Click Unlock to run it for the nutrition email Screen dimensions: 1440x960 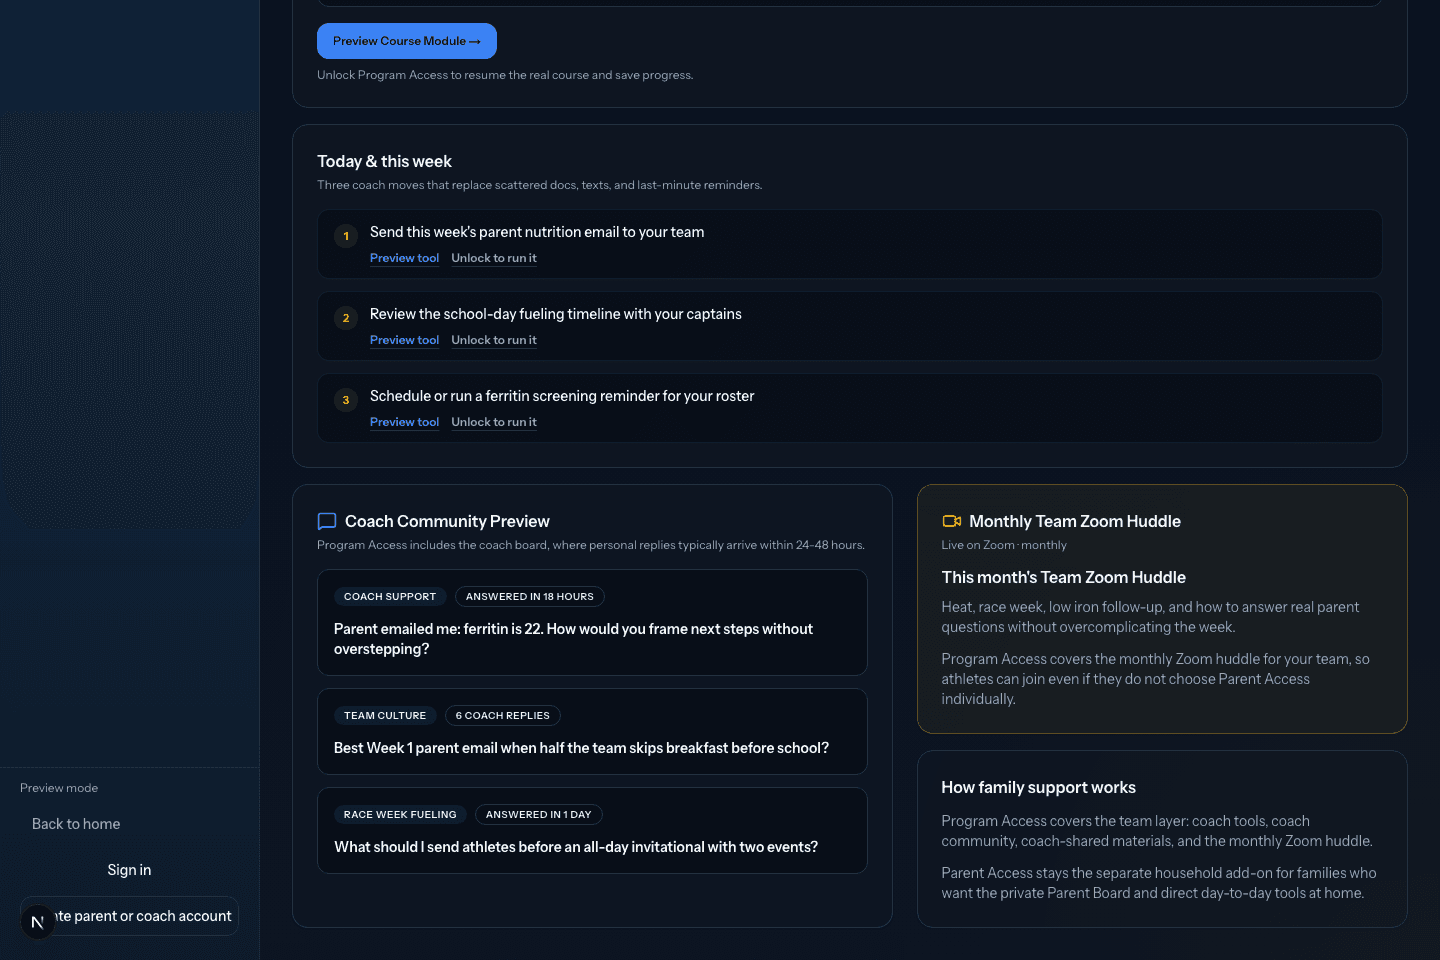coord(493,257)
